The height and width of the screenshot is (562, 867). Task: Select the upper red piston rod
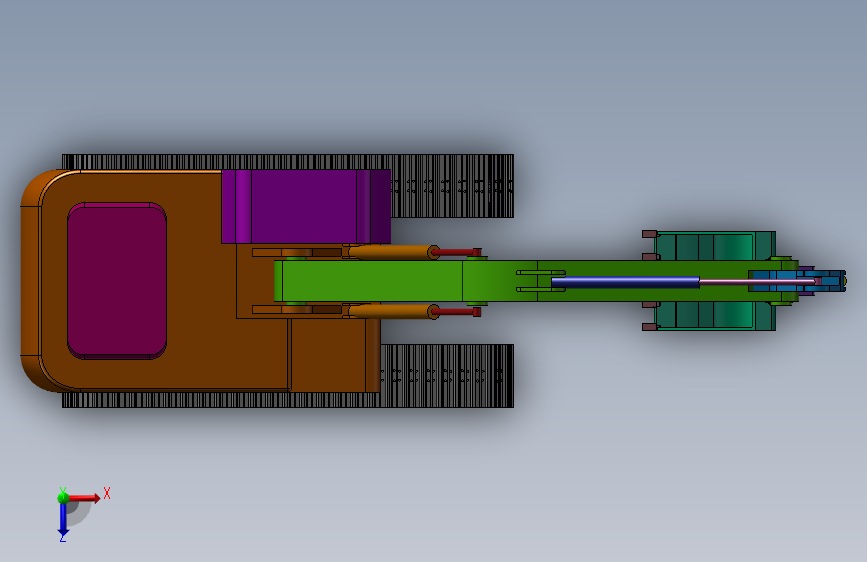coord(457,252)
